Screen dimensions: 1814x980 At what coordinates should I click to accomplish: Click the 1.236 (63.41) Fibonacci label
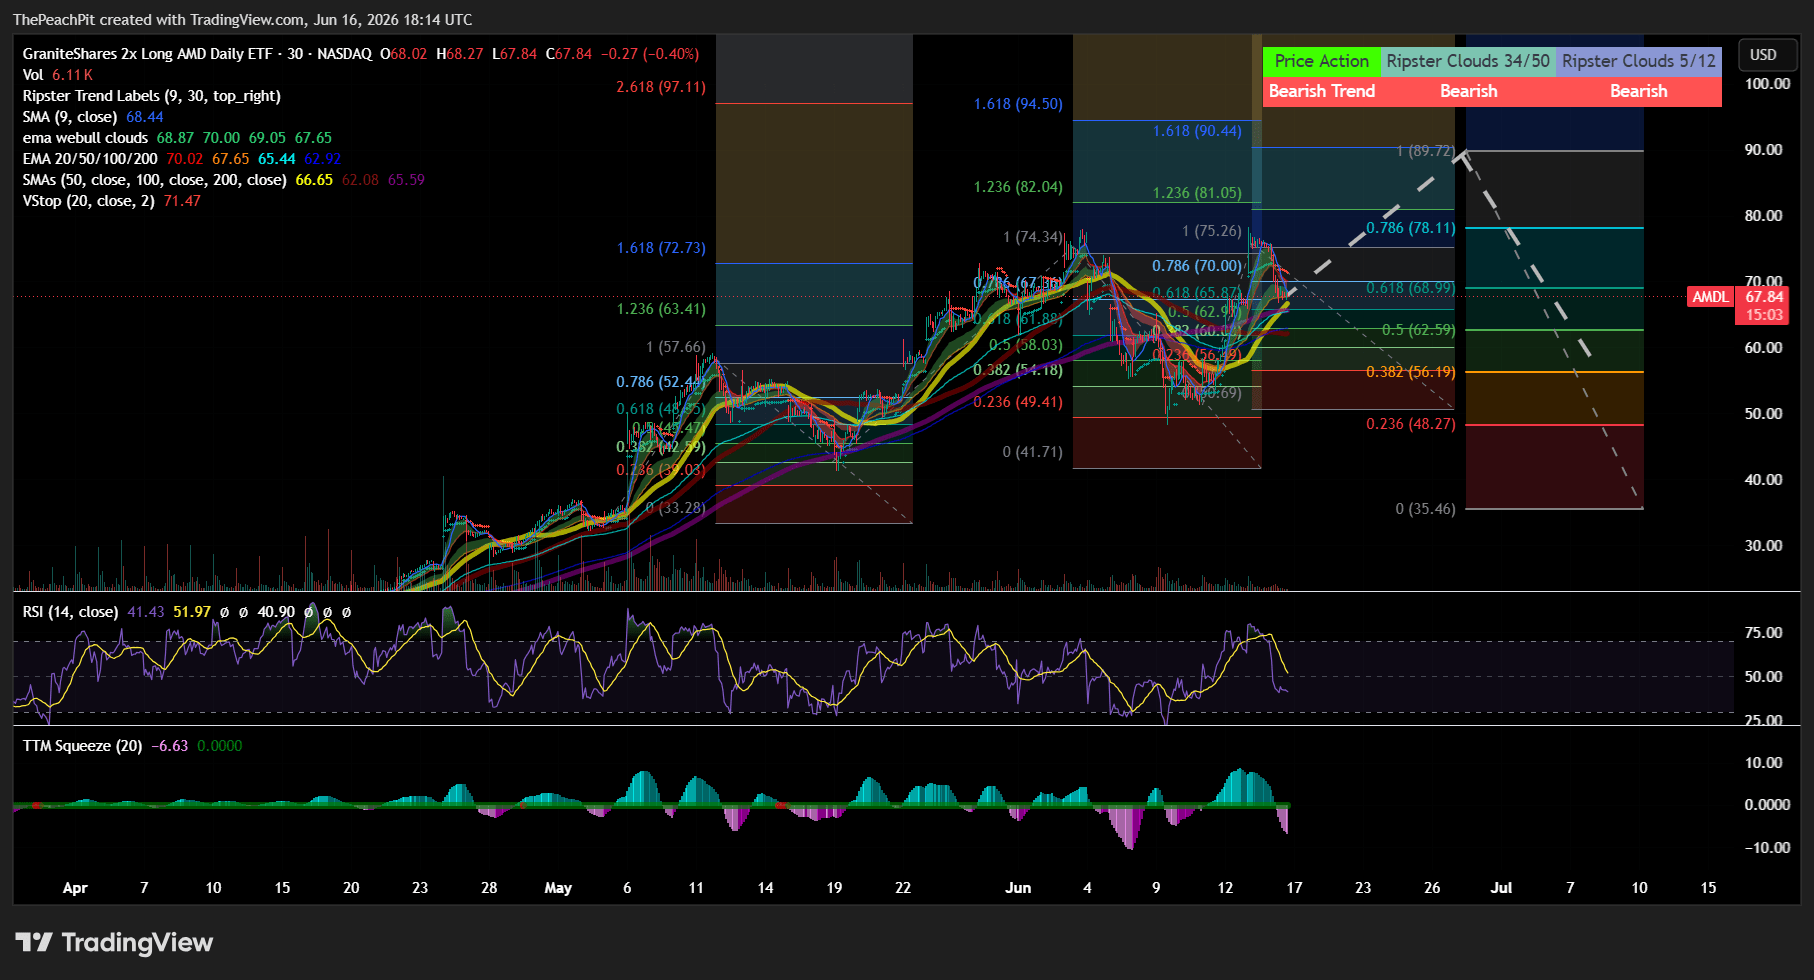(x=661, y=309)
